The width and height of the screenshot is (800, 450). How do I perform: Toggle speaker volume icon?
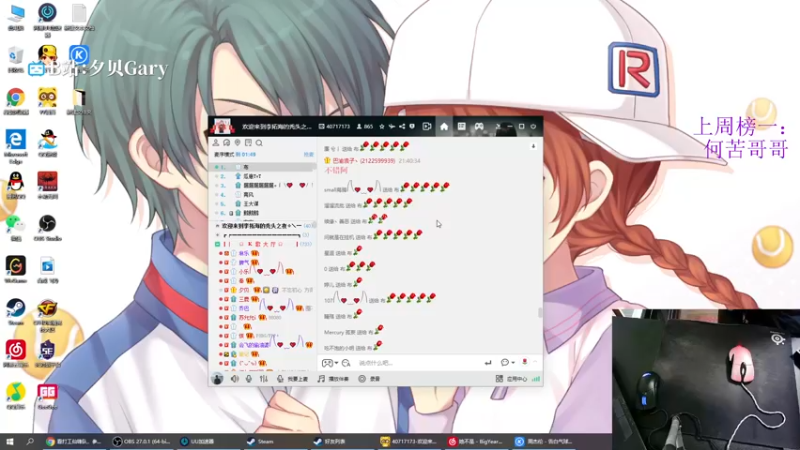tap(235, 379)
